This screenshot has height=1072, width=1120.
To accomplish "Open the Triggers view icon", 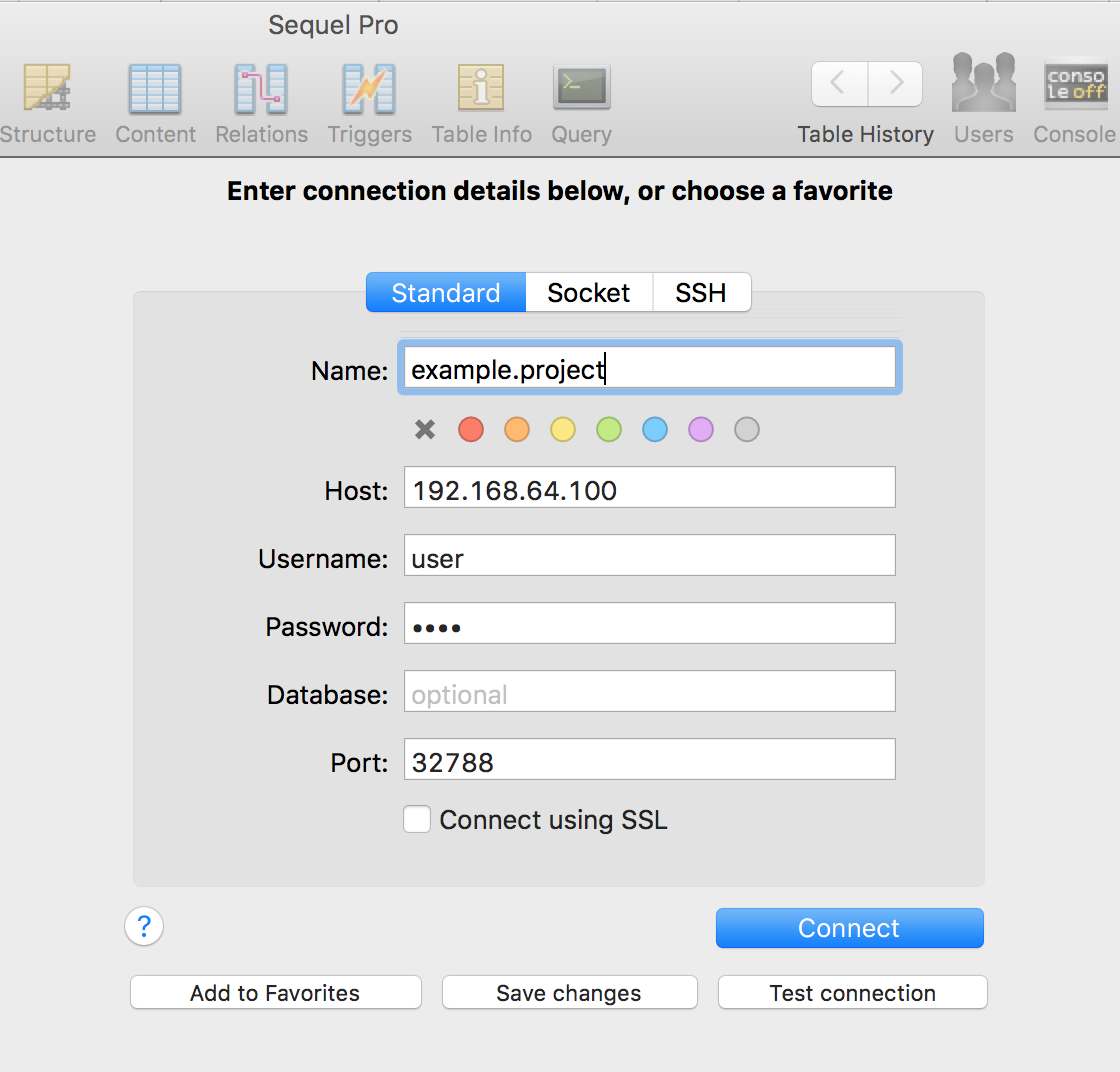I will (x=369, y=89).
